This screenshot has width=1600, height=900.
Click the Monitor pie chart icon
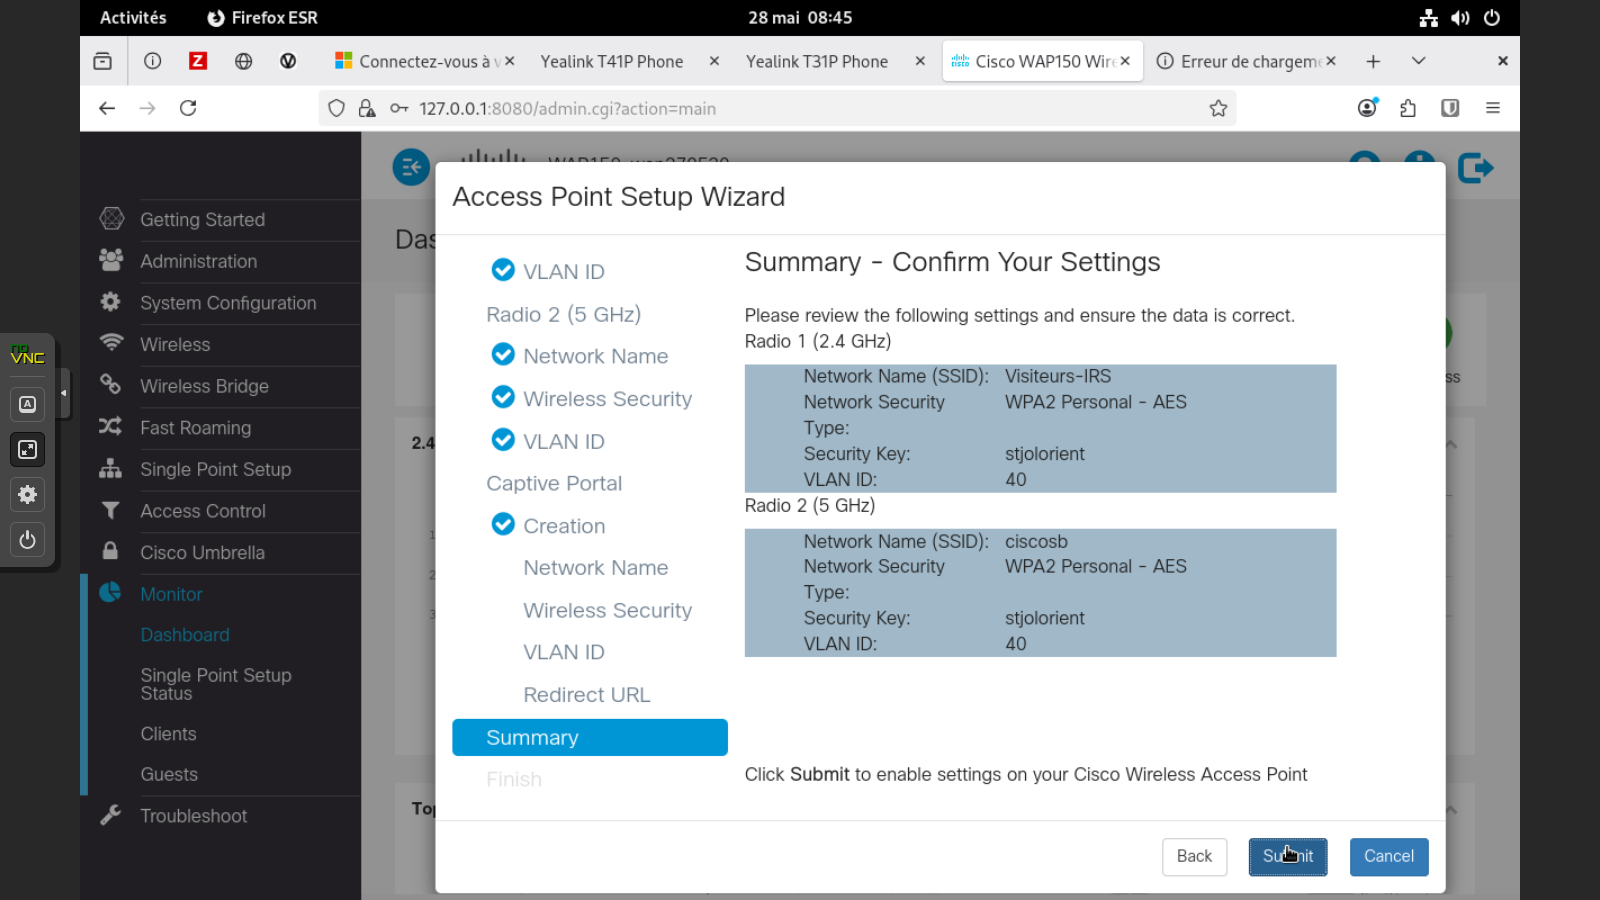point(111,593)
